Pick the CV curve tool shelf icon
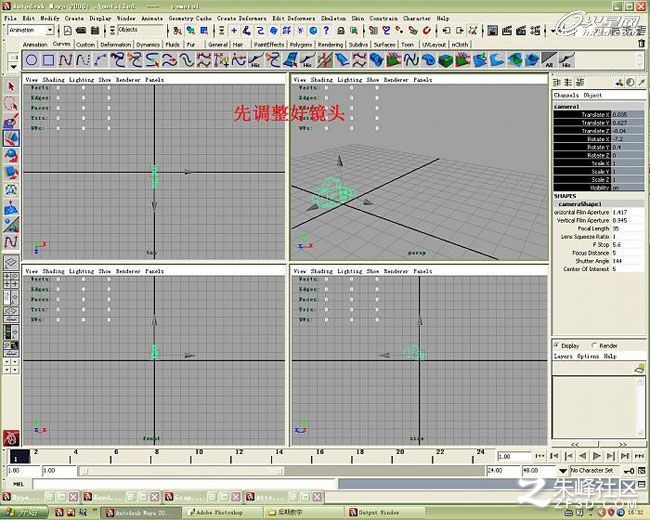The height and width of the screenshot is (520, 650). 65,61
